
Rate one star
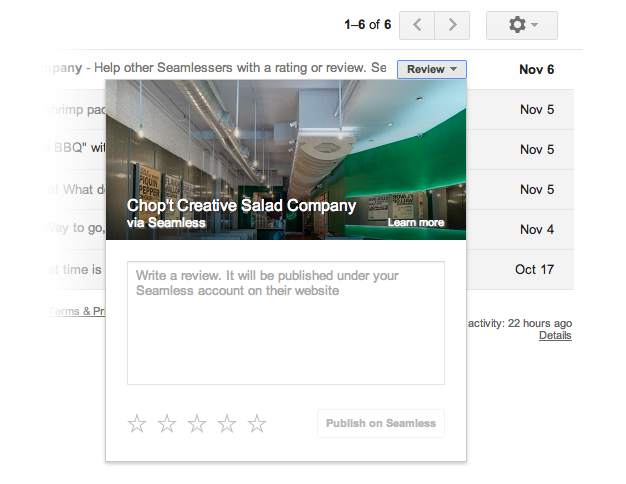pyautogui.click(x=137, y=424)
